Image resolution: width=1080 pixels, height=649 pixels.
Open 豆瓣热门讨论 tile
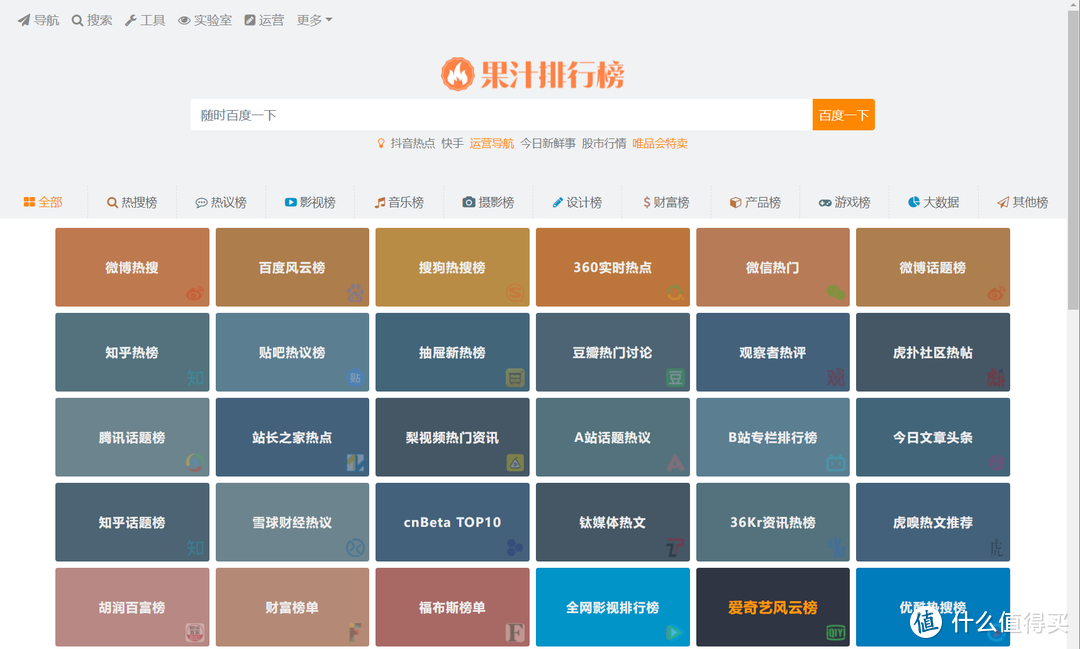[612, 352]
